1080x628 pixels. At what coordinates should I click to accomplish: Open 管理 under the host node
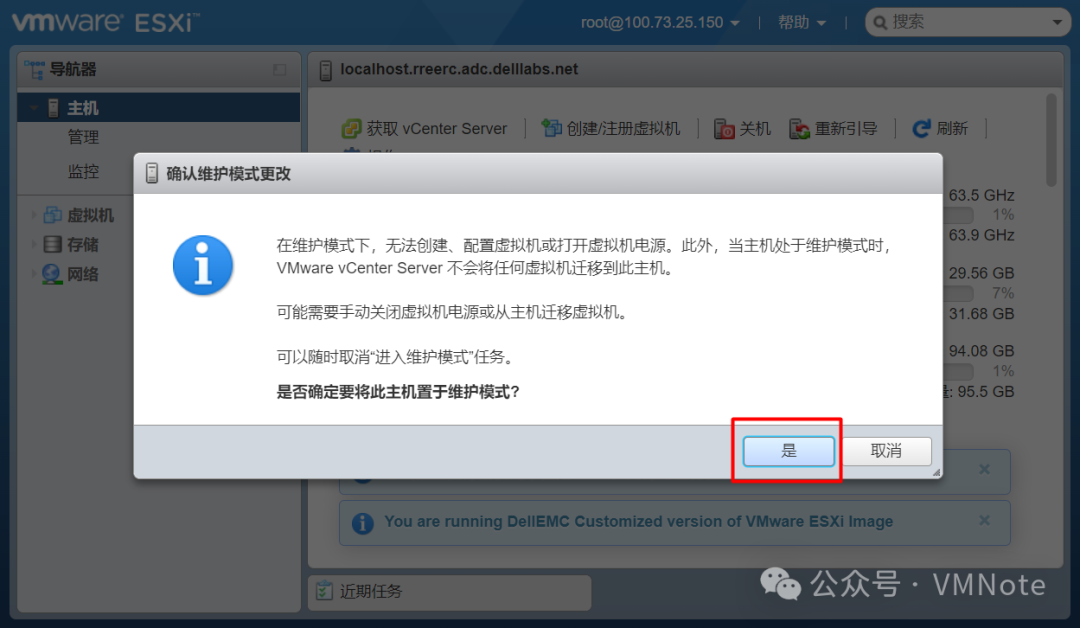[83, 137]
